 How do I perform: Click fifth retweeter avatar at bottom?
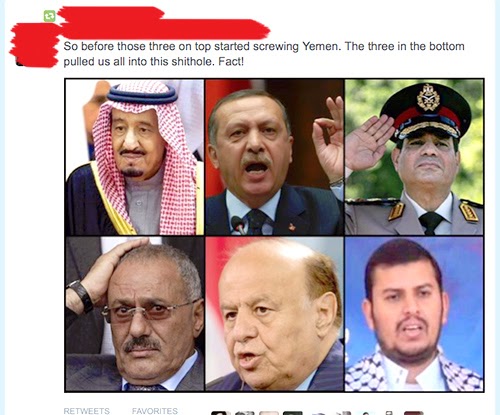(318, 413)
